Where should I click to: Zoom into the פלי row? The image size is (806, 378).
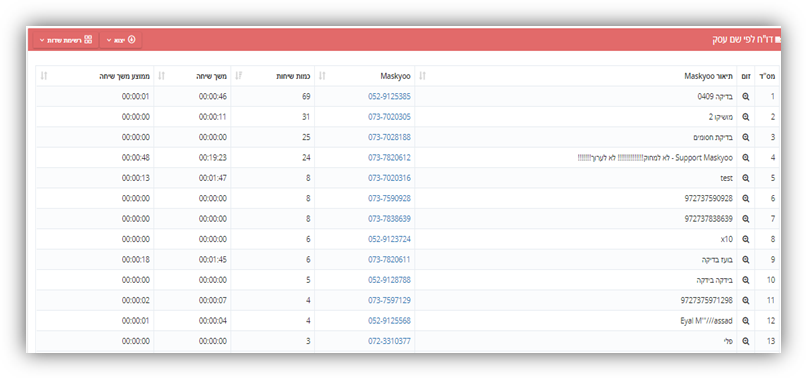pyautogui.click(x=745, y=341)
